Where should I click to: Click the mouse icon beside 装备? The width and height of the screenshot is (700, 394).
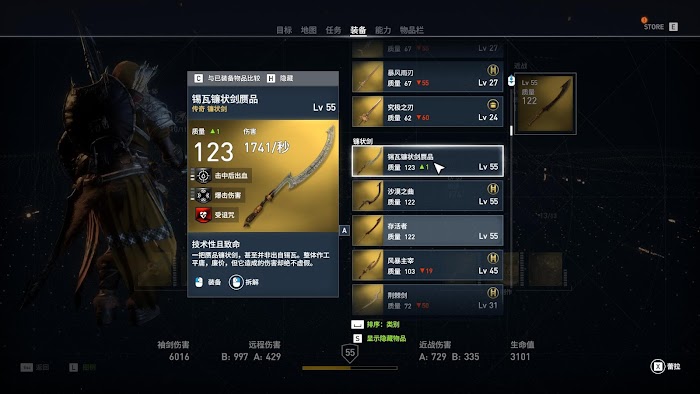point(199,282)
